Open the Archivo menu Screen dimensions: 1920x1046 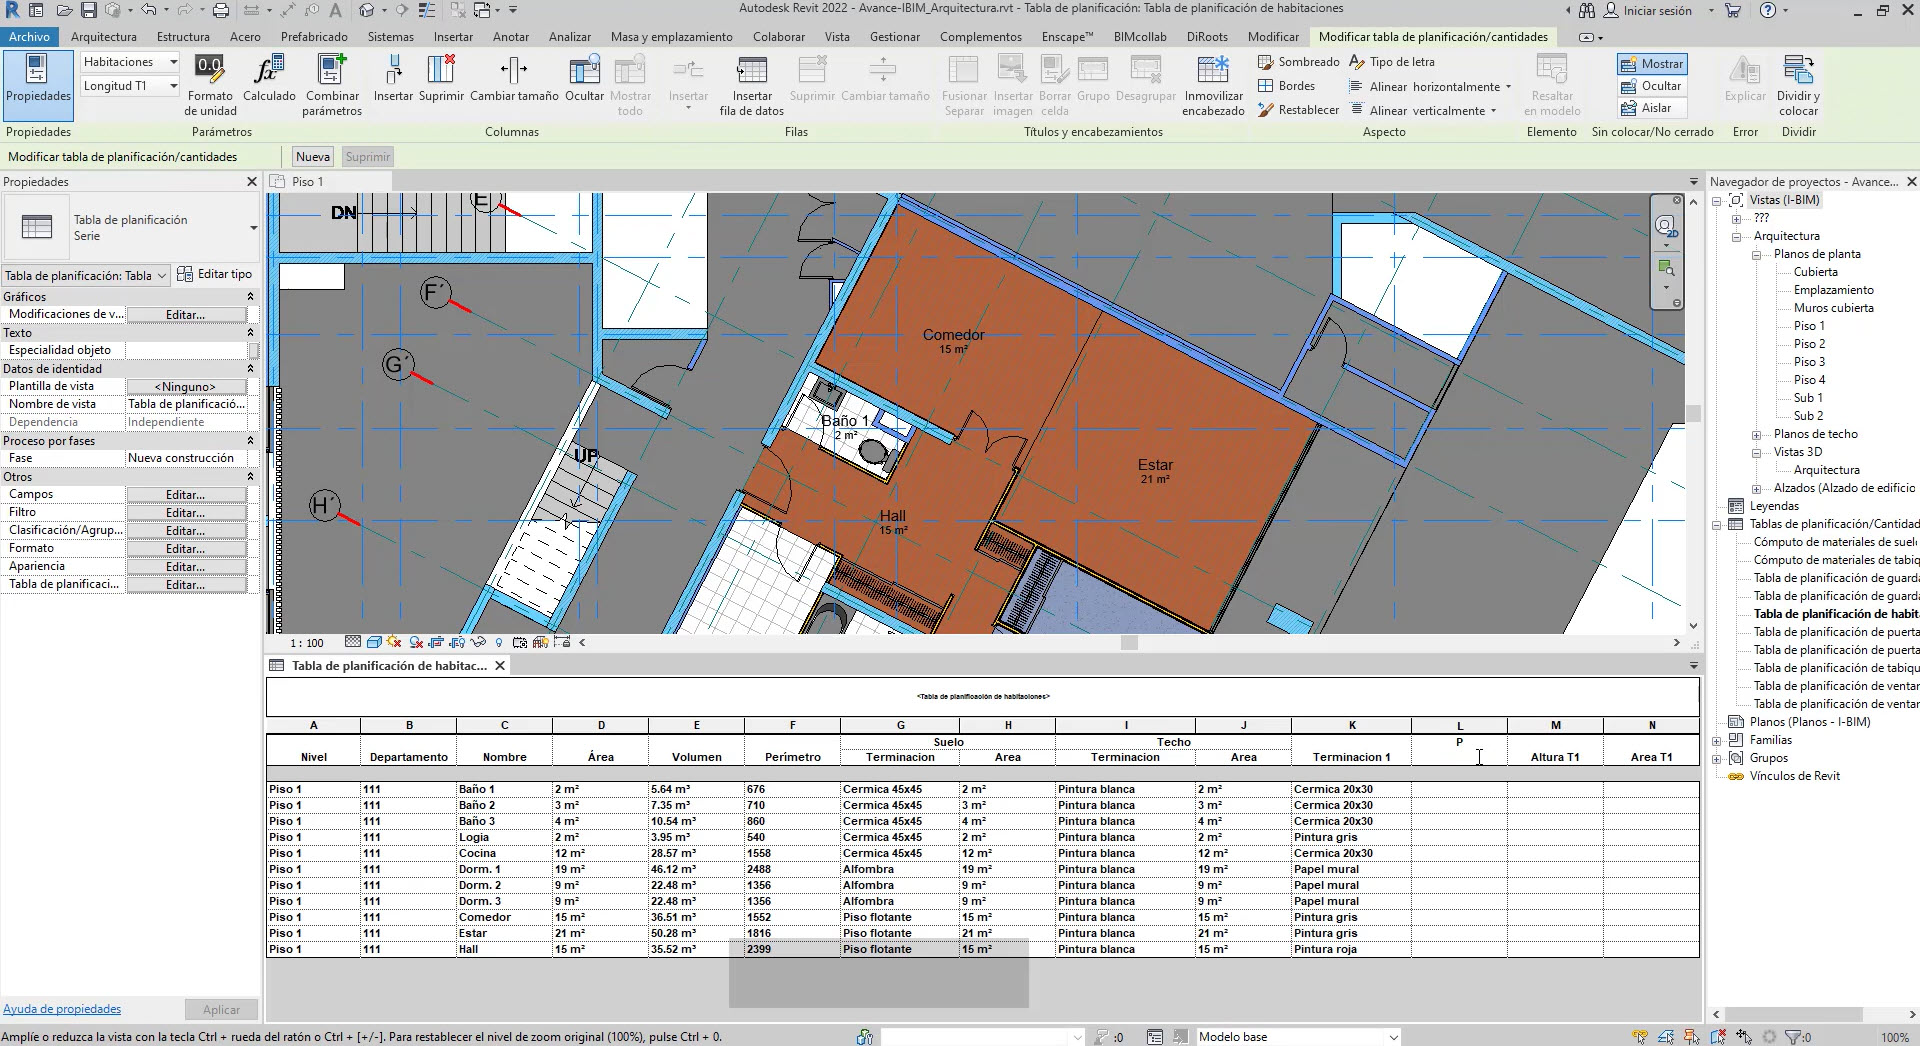click(29, 36)
